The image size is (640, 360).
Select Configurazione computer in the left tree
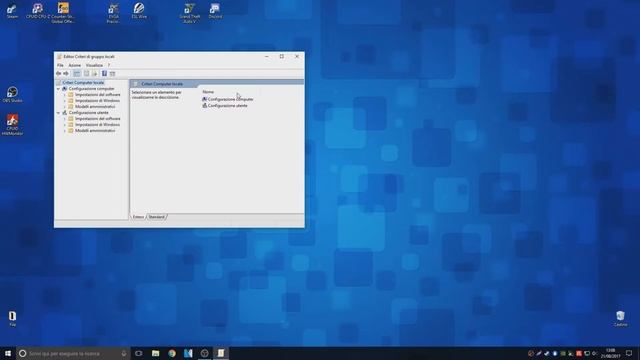(x=91, y=89)
